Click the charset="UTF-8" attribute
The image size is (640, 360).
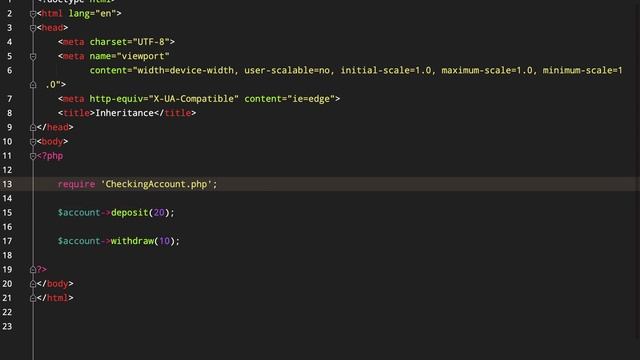click(x=129, y=42)
